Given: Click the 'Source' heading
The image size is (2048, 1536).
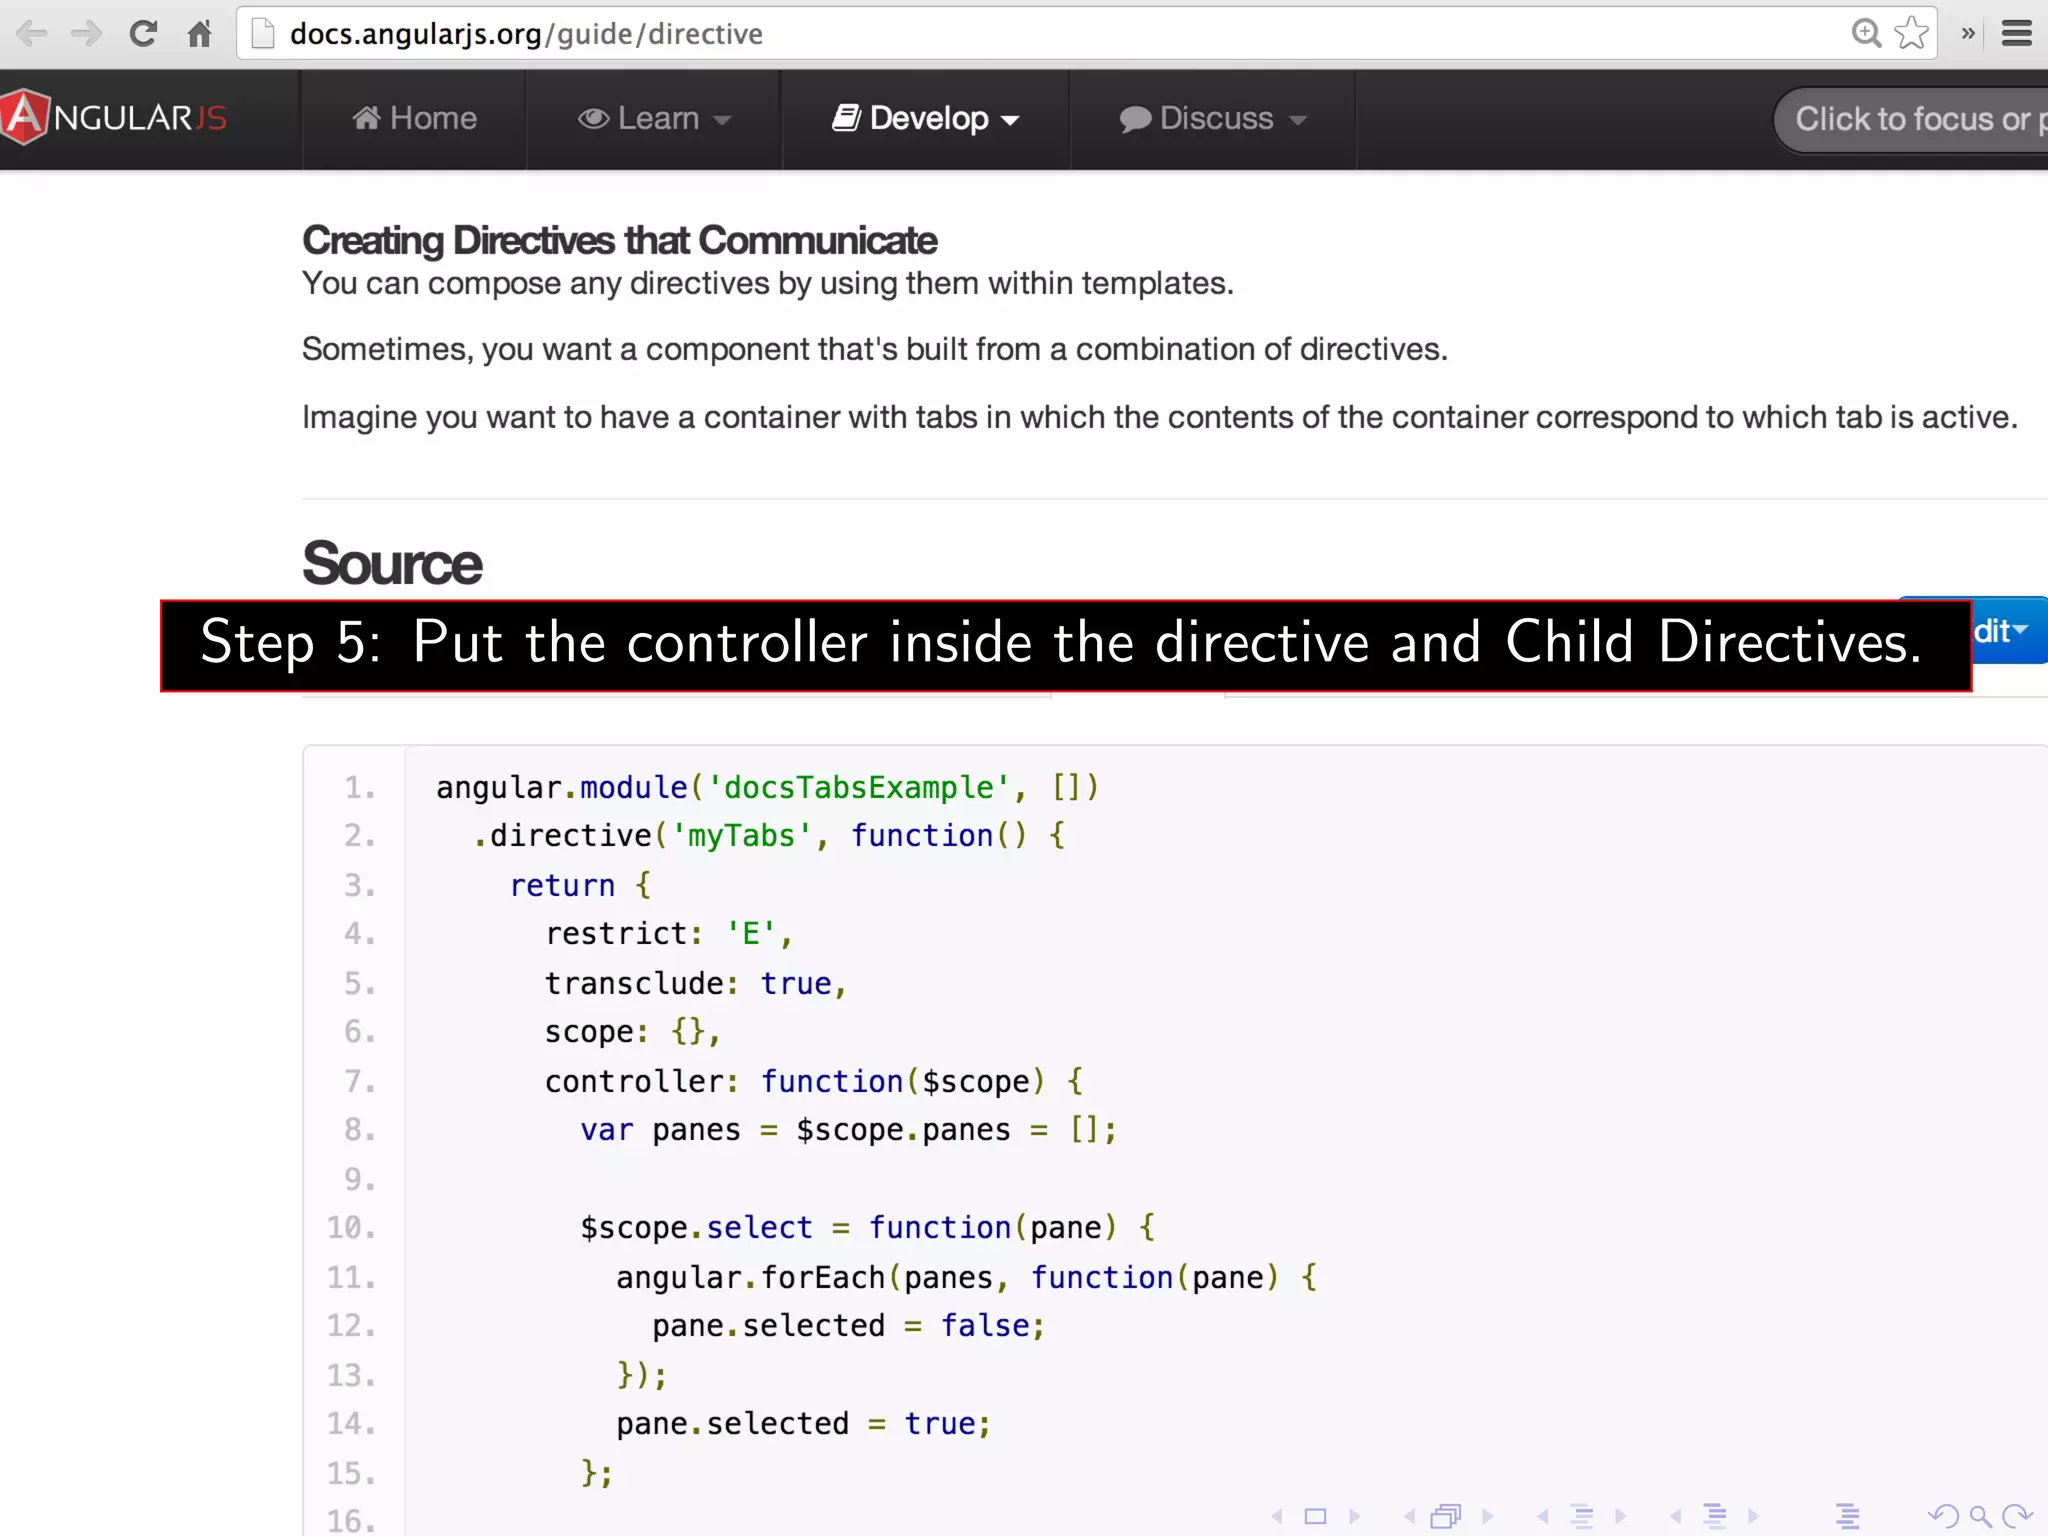Looking at the screenshot, I should pyautogui.click(x=392, y=563).
